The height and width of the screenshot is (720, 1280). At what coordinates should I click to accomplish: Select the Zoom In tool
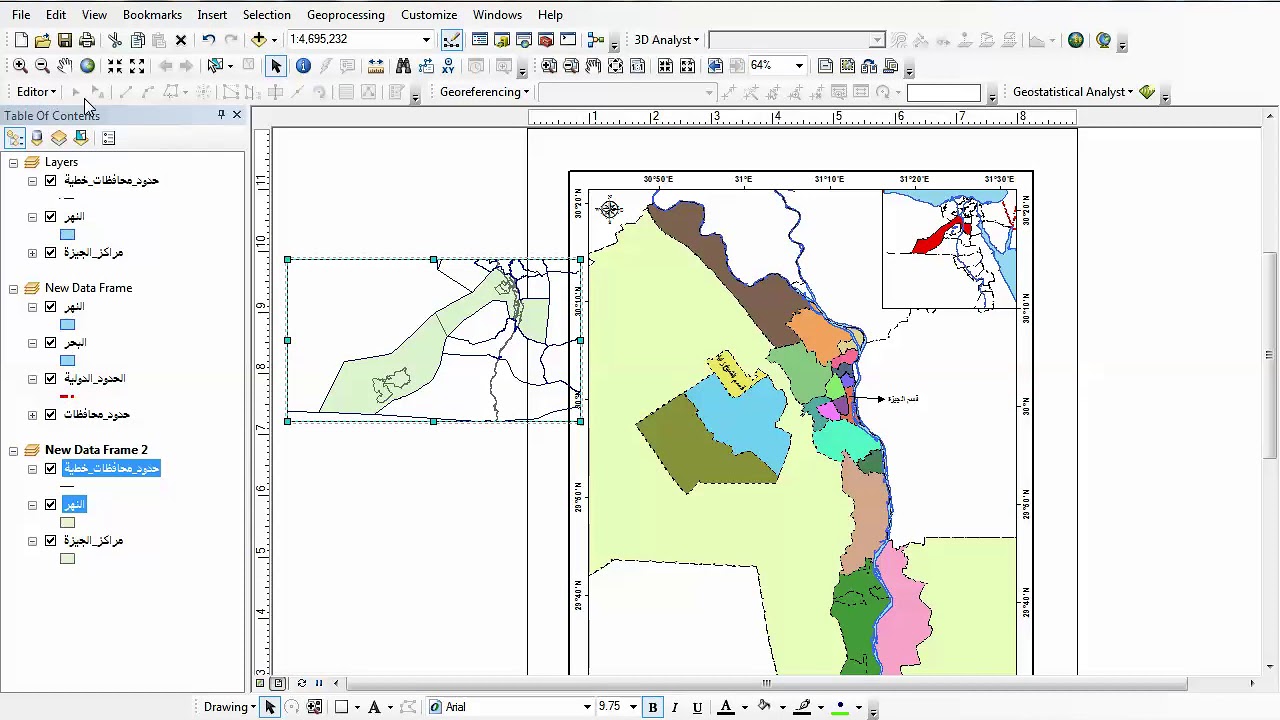click(20, 66)
